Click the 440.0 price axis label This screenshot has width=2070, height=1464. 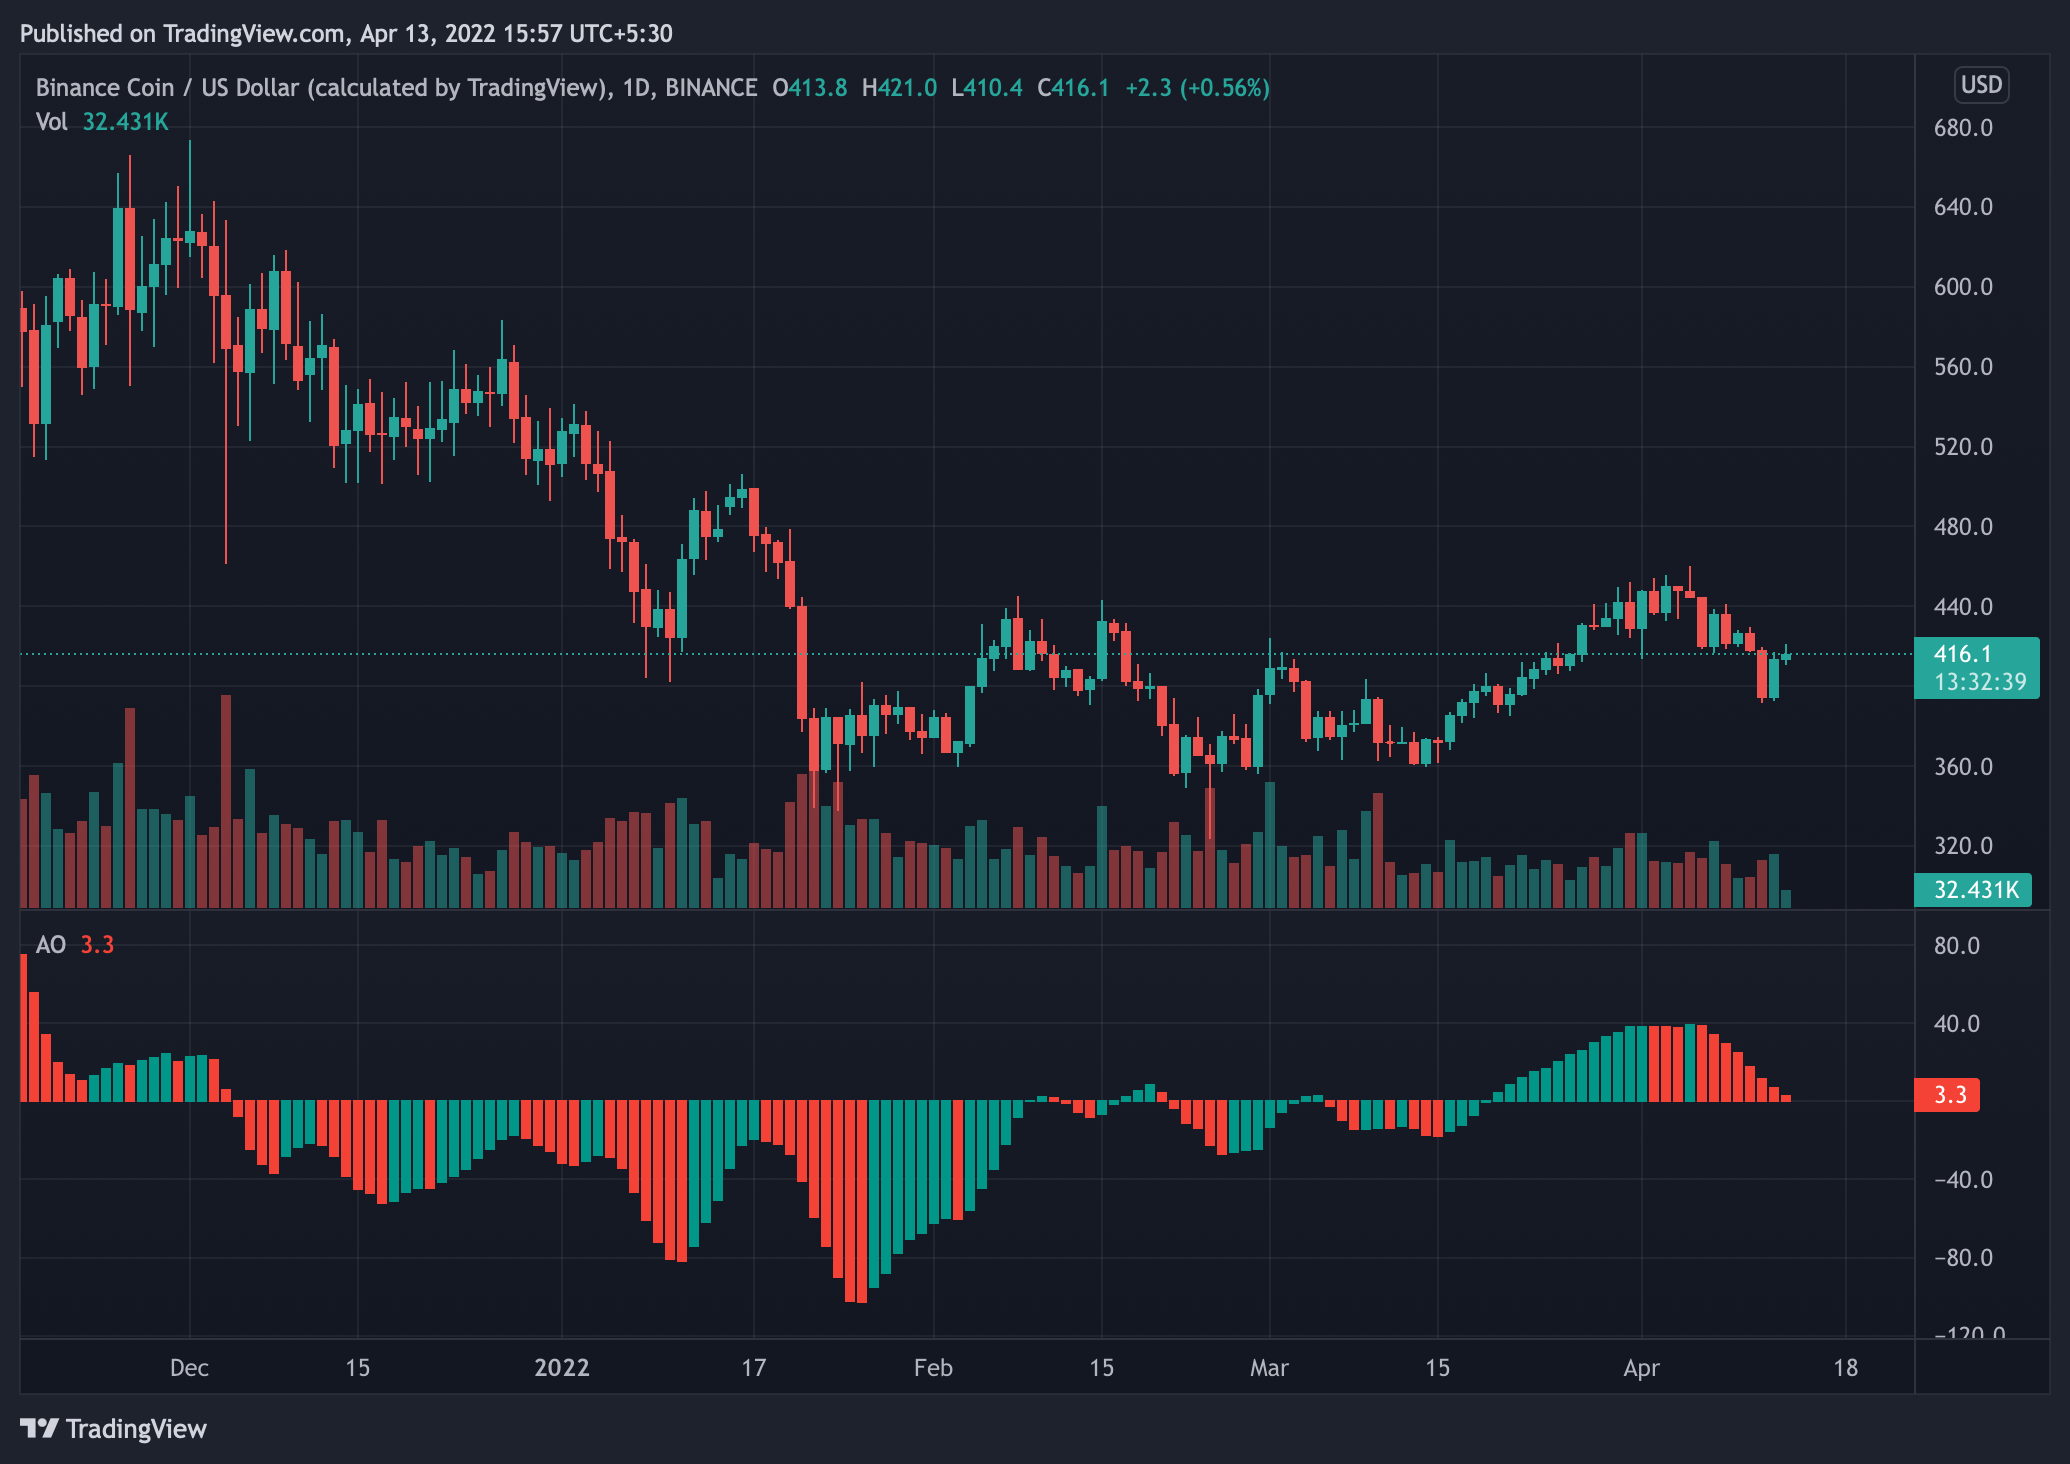coord(1963,607)
